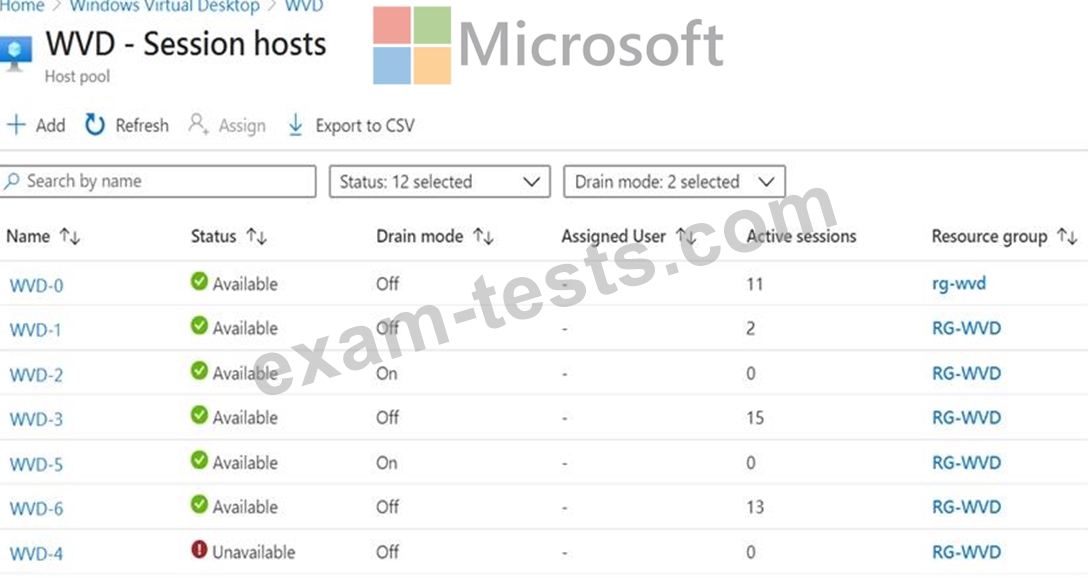Click the green Available icon for WVD-0
The image size is (1088, 578).
pos(199,283)
